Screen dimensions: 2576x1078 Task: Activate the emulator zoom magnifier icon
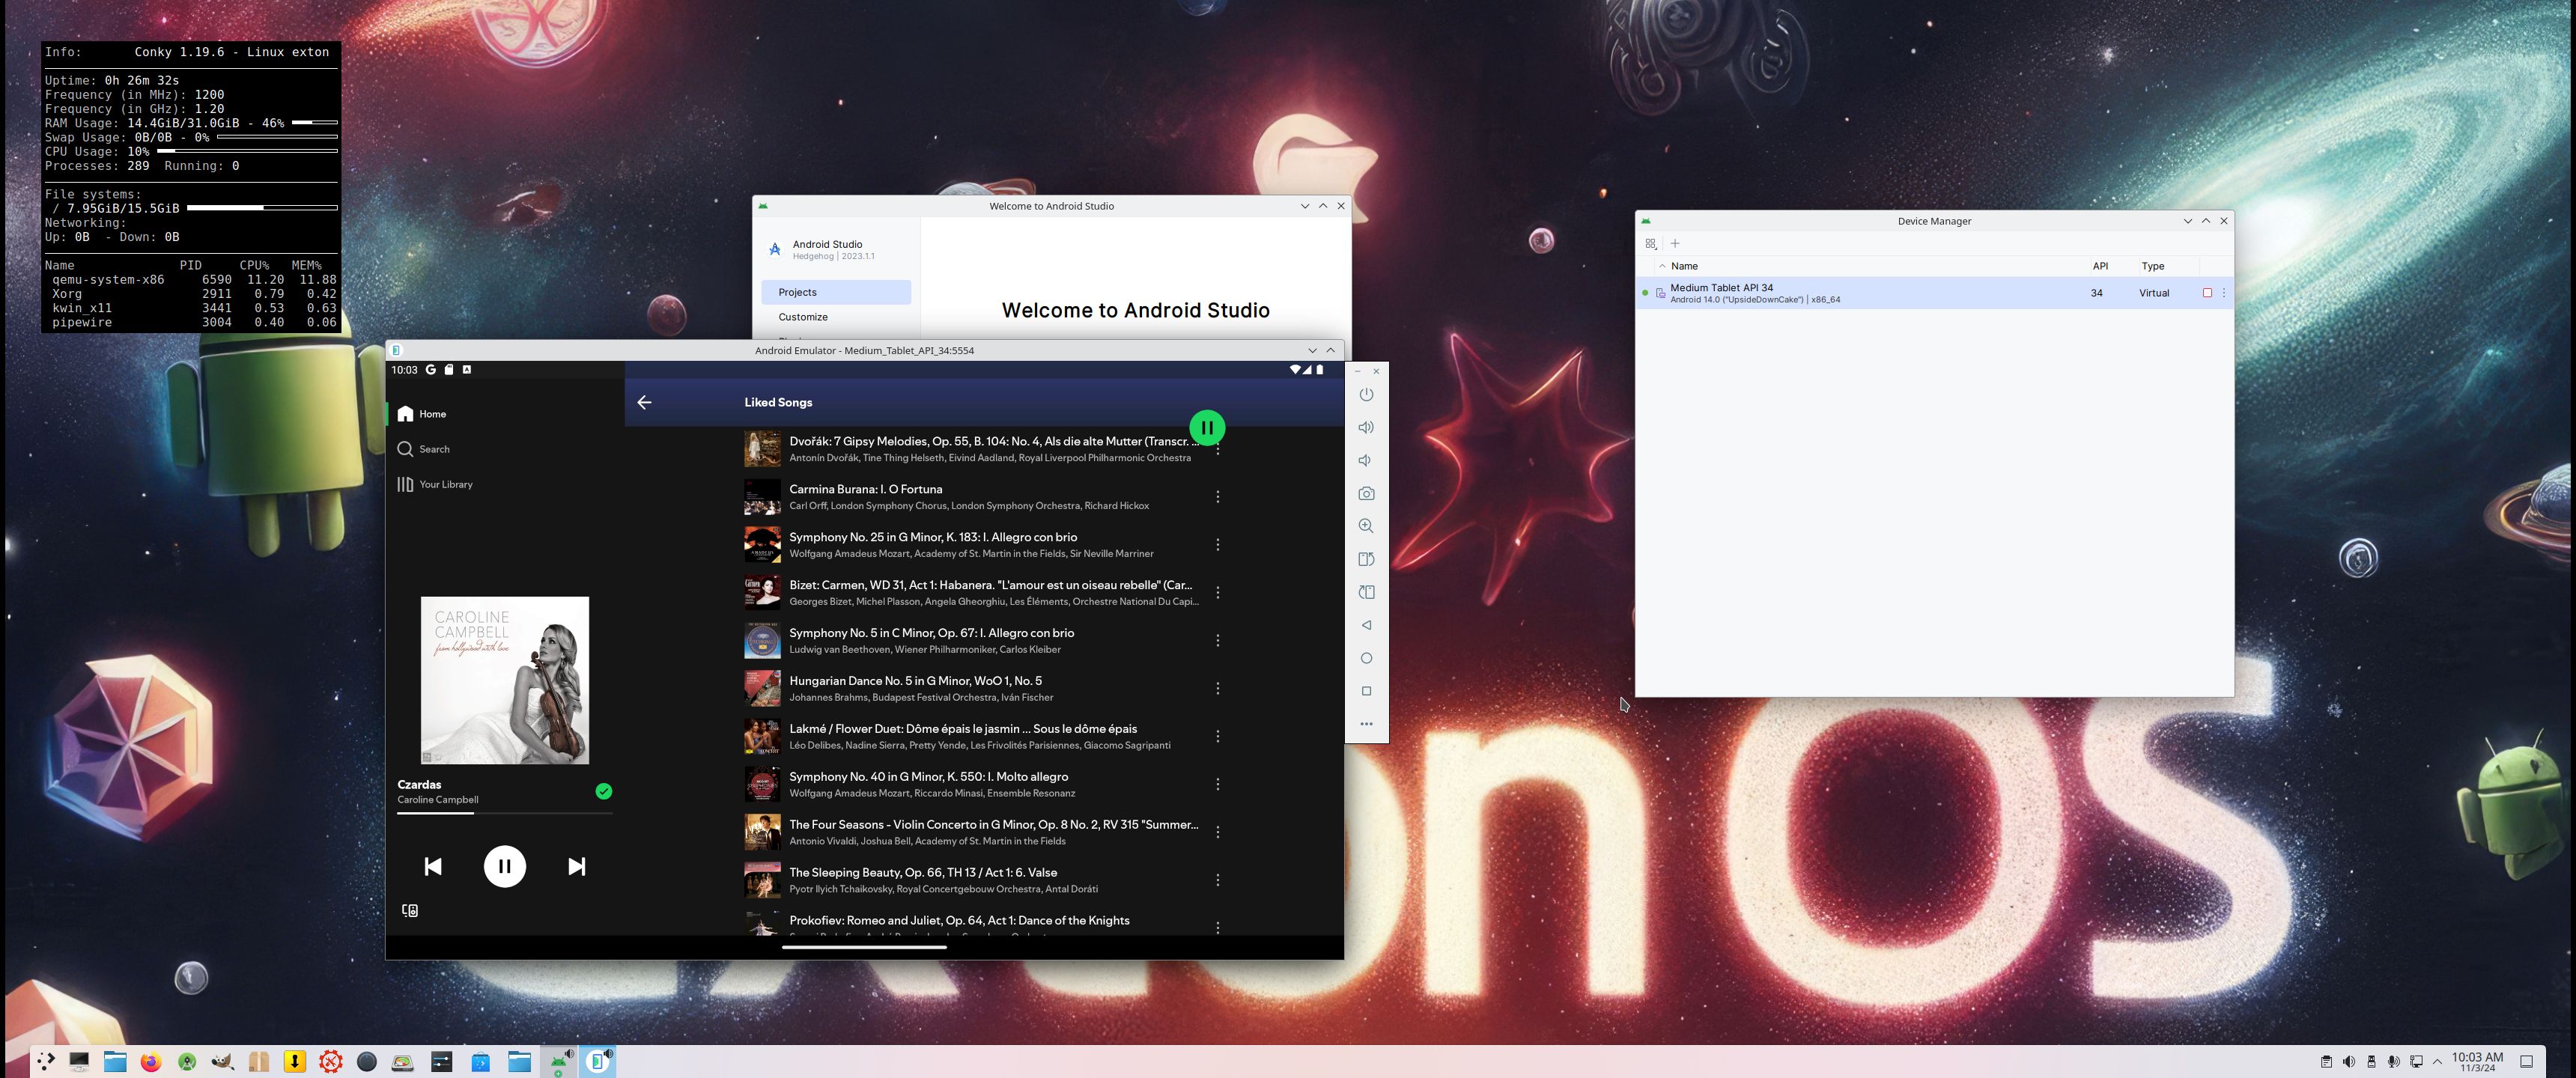tap(1366, 526)
